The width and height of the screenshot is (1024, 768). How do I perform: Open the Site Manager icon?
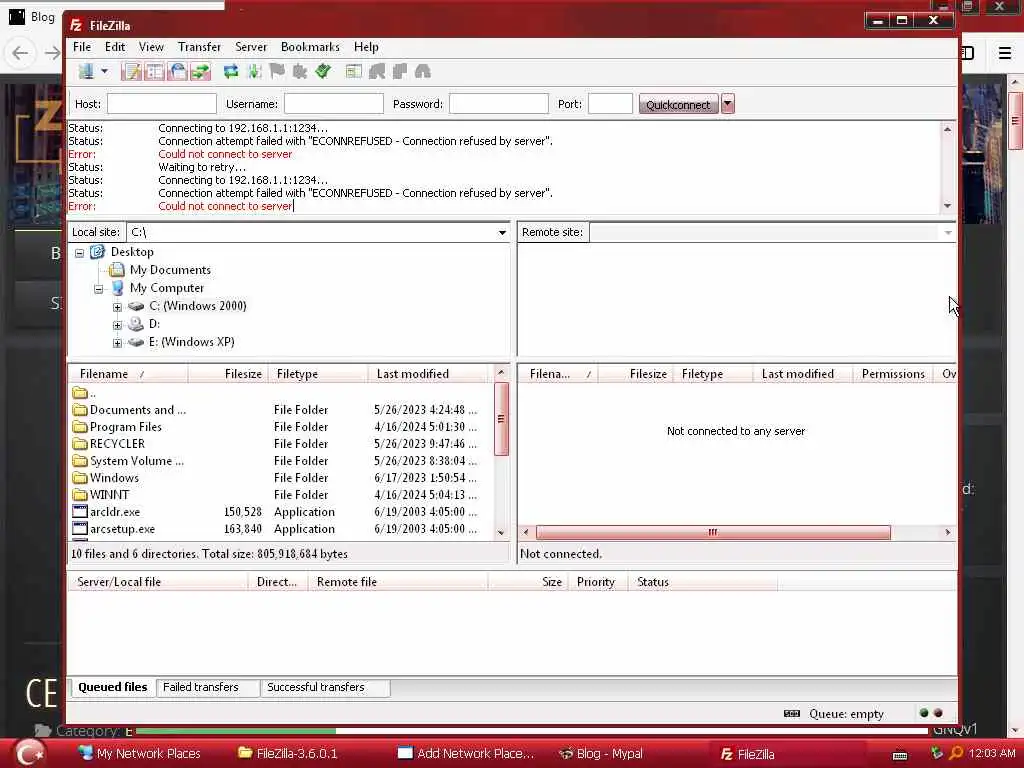pos(86,71)
